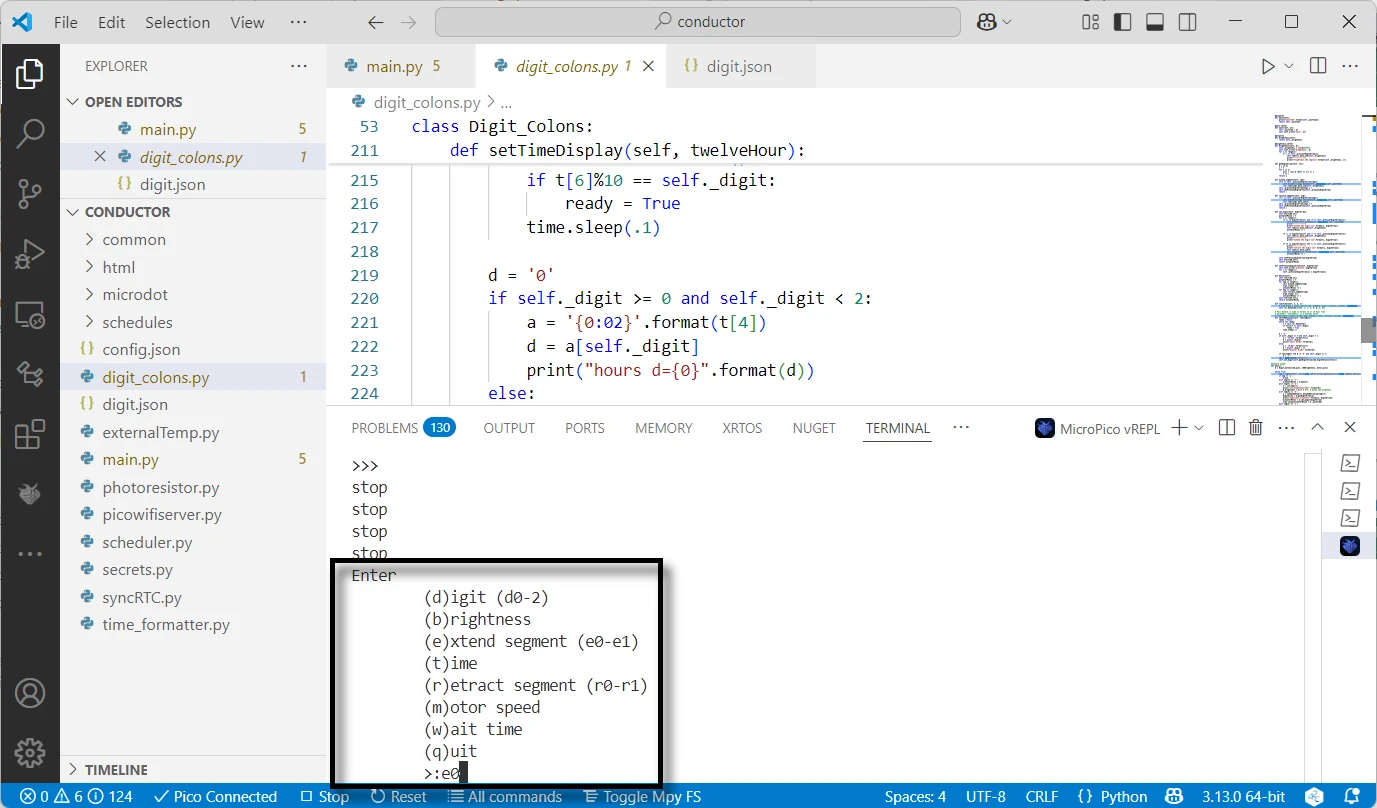Open the Search view in activity bar
Screen dimensions: 1377x808
(x=30, y=133)
